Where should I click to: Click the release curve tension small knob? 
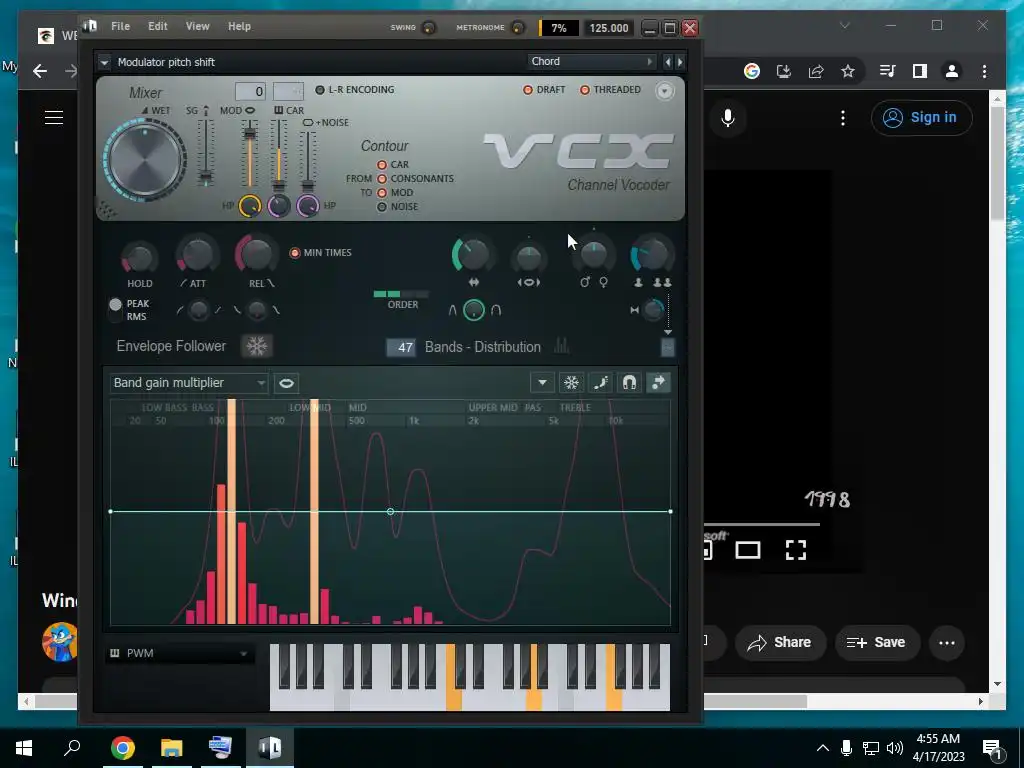click(257, 310)
